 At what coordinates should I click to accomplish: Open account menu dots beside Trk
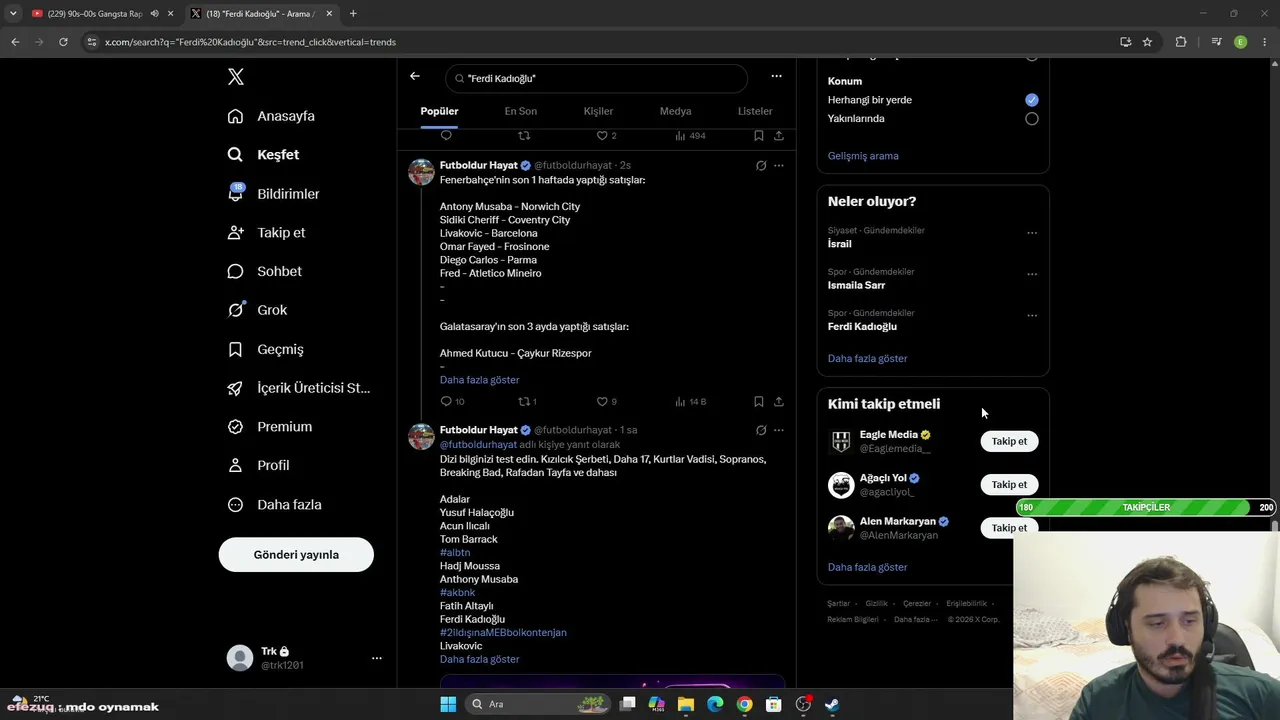tap(377, 658)
